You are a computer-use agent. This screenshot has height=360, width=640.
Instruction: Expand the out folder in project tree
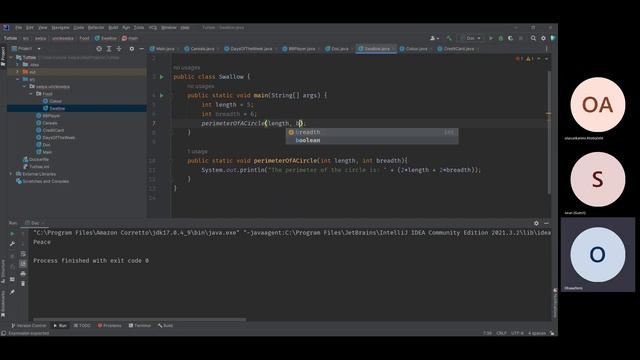[18, 72]
